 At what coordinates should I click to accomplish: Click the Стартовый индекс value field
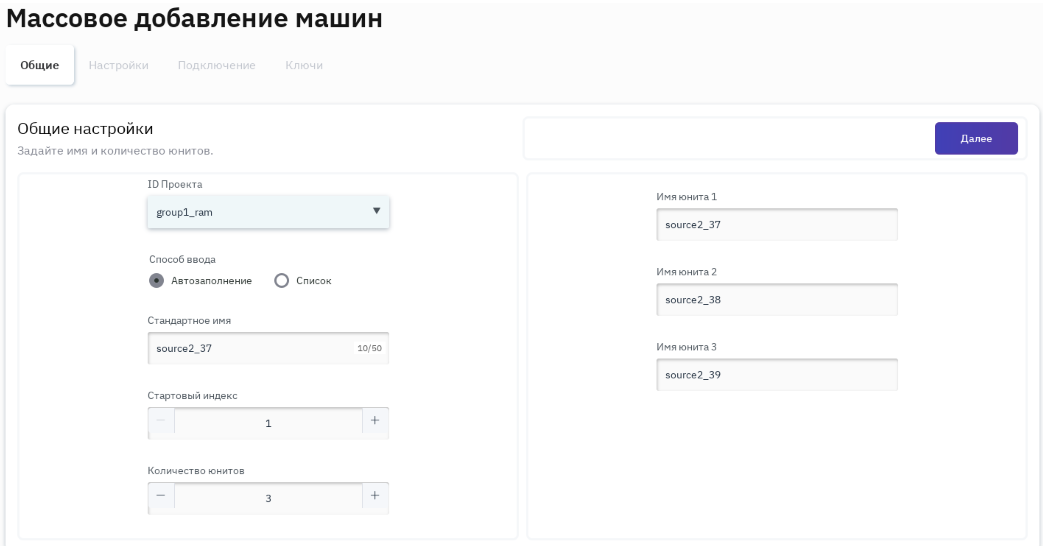268,423
